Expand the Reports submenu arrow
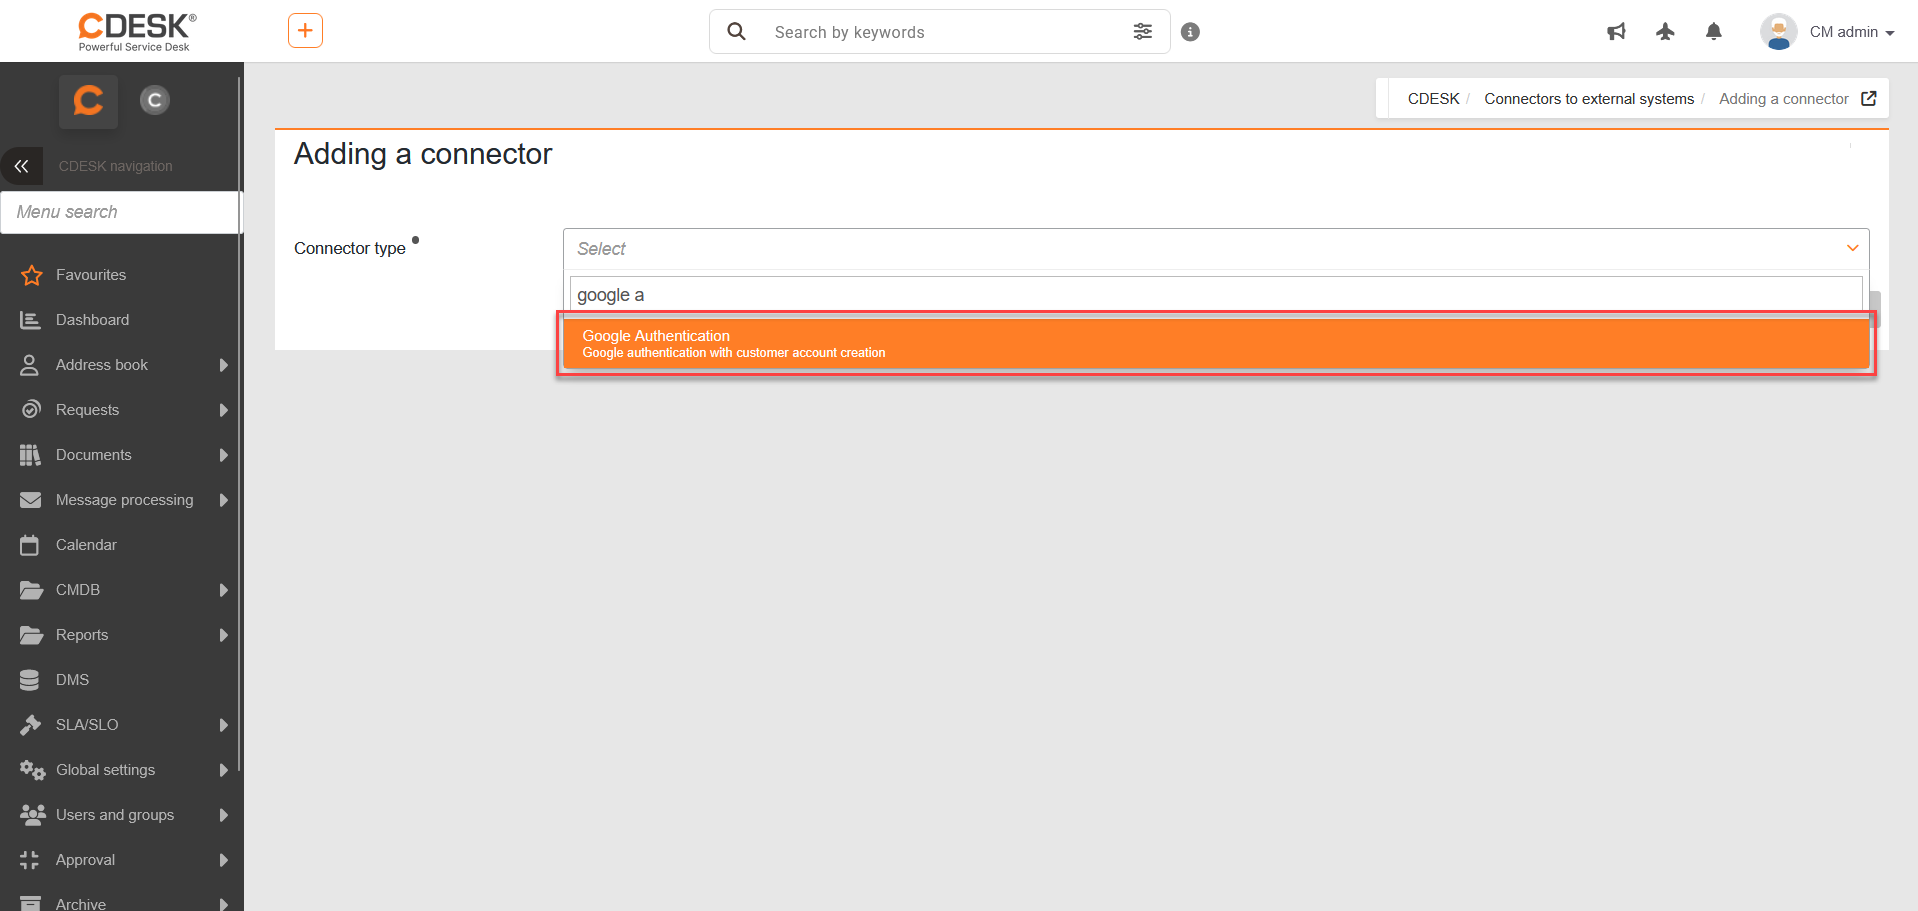 (x=224, y=635)
